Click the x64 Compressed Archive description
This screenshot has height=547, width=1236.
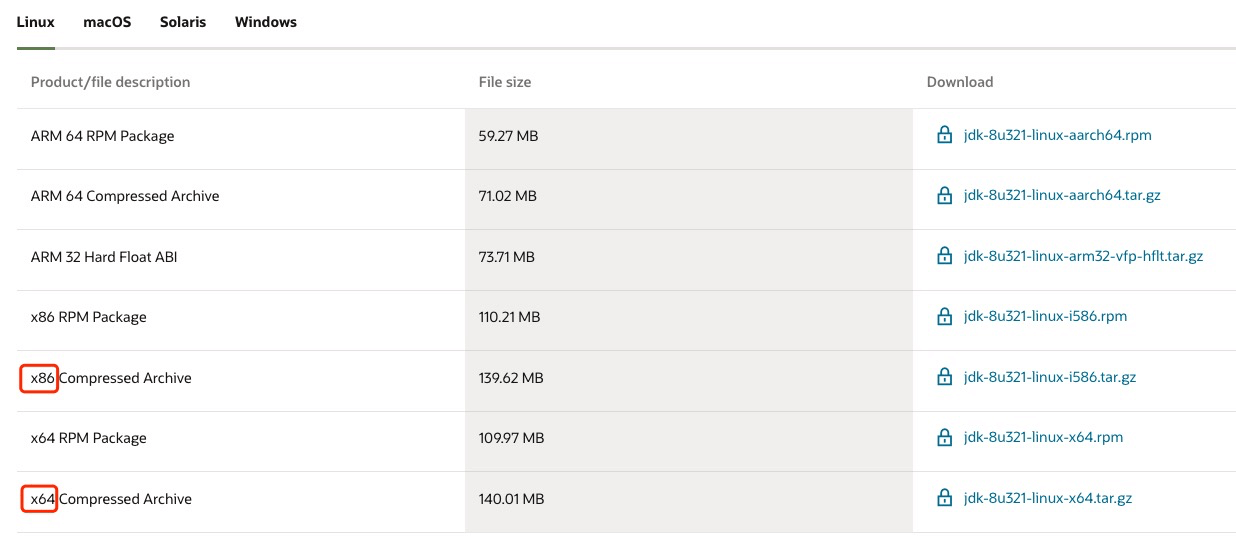(x=111, y=499)
